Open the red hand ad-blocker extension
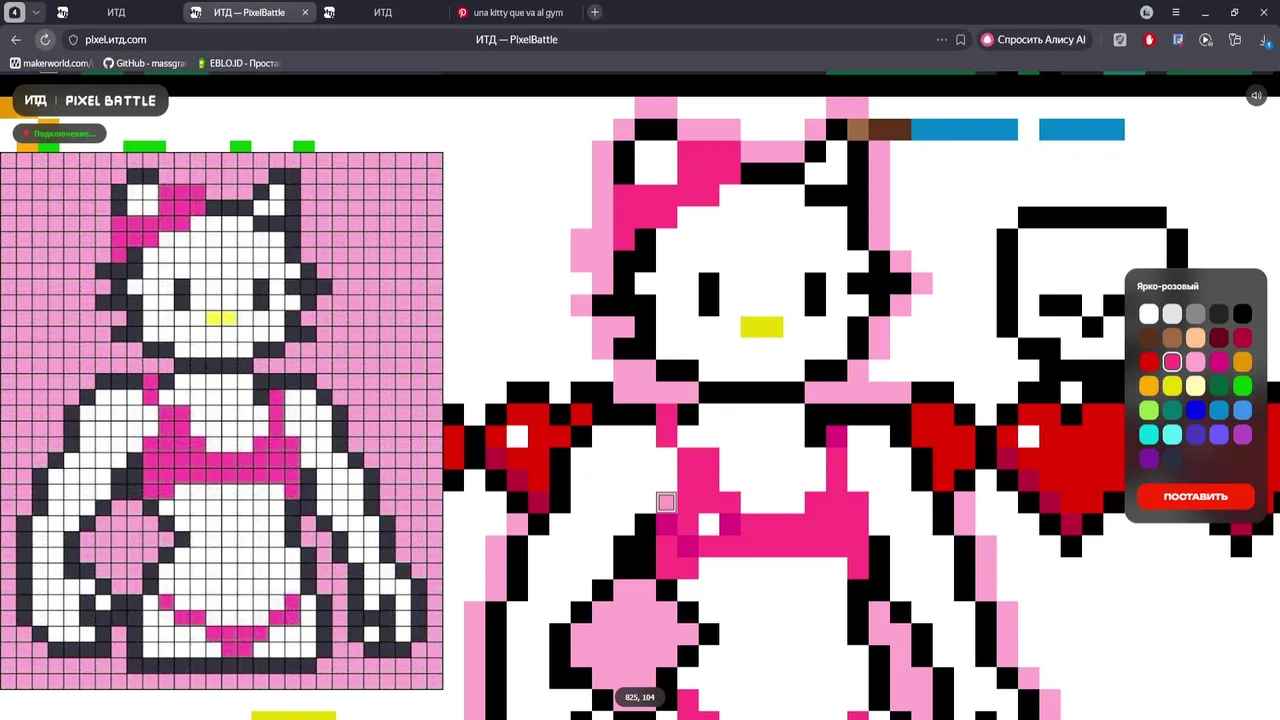 tap(1149, 40)
